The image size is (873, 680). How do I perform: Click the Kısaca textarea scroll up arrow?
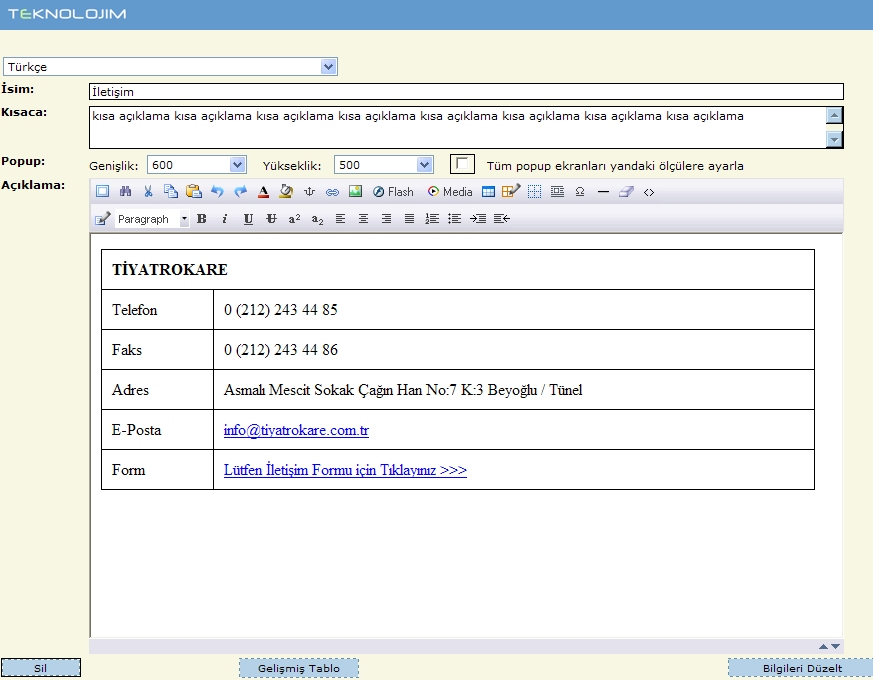(x=834, y=115)
